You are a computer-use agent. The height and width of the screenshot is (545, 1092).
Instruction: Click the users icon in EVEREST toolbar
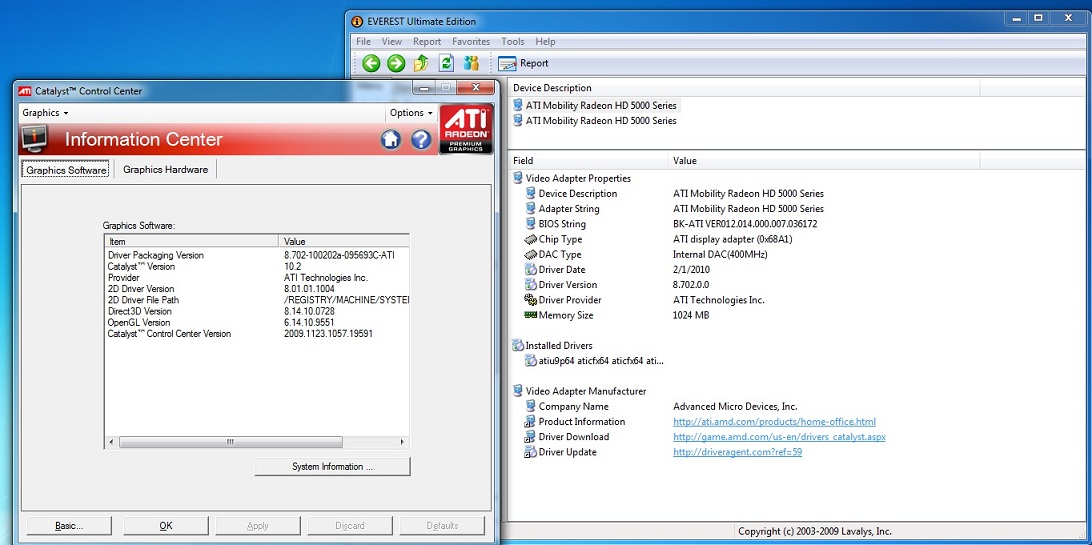(x=471, y=63)
